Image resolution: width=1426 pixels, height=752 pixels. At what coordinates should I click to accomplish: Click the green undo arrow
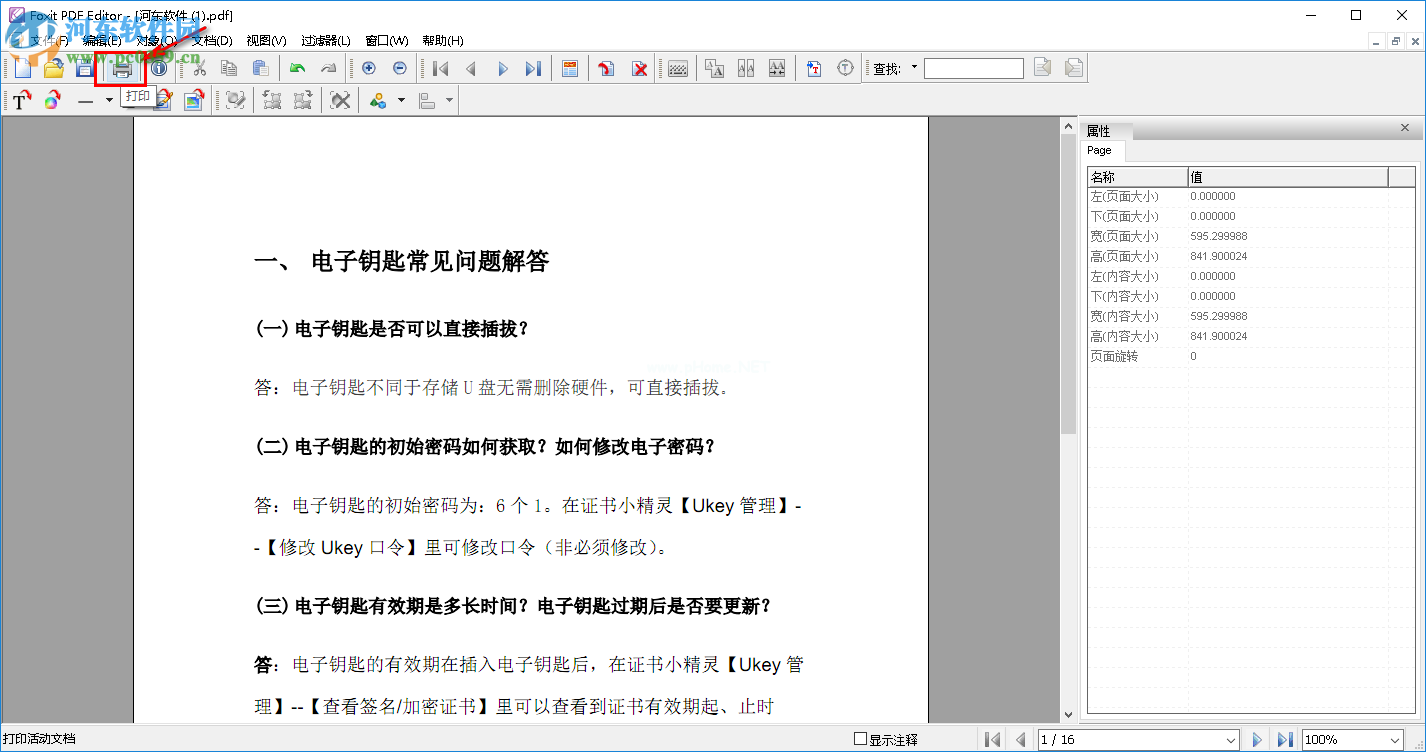coord(297,68)
